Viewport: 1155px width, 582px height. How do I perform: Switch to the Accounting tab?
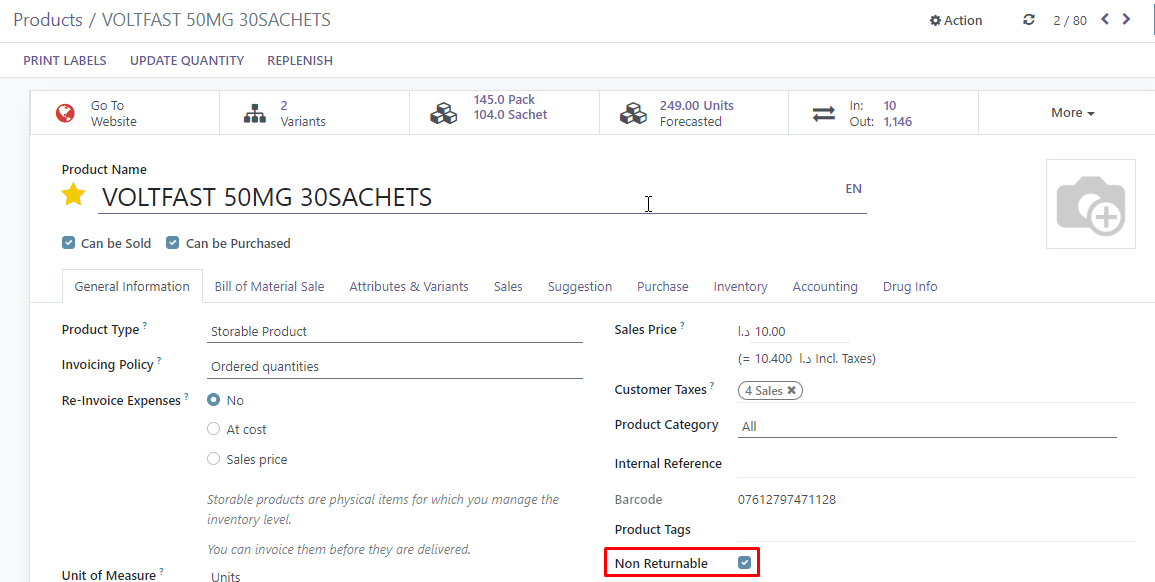tap(825, 287)
